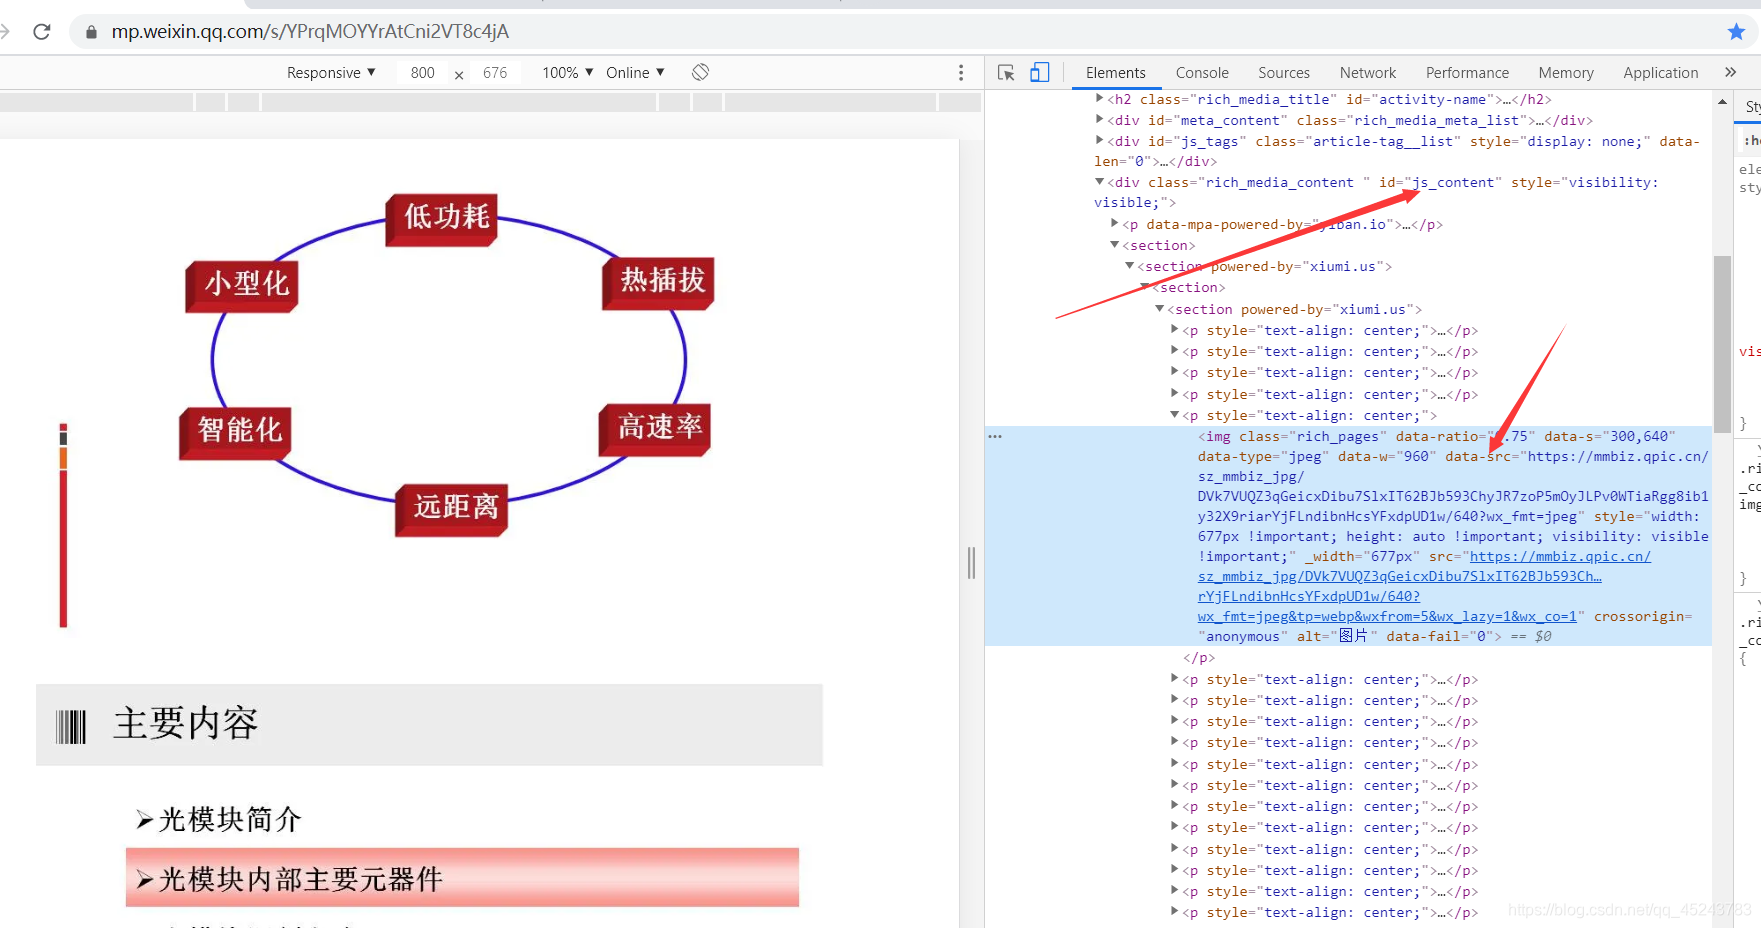1761x928 pixels.
Task: Expand the div js_tags node
Action: [1100, 140]
